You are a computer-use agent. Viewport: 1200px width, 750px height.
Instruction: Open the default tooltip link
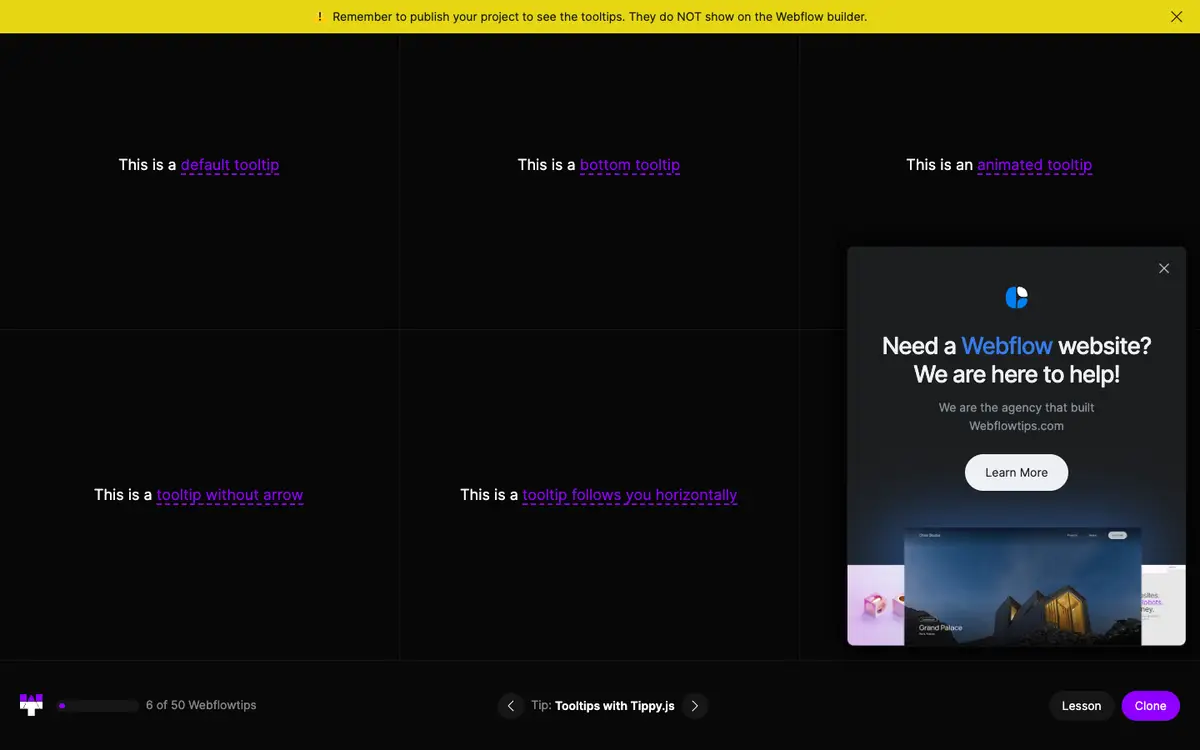point(230,165)
